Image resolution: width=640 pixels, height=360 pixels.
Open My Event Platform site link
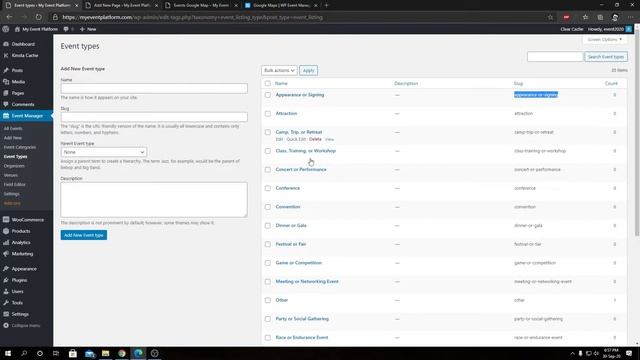(36, 29)
